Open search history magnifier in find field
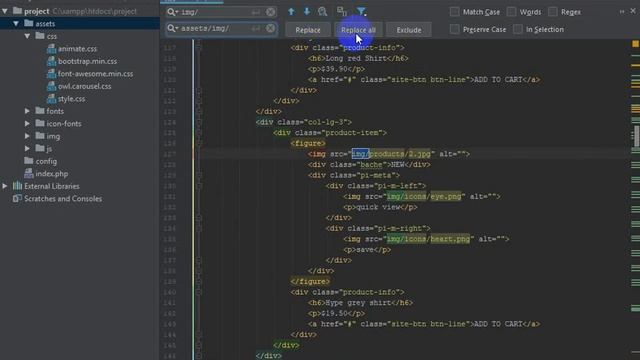 [172, 12]
